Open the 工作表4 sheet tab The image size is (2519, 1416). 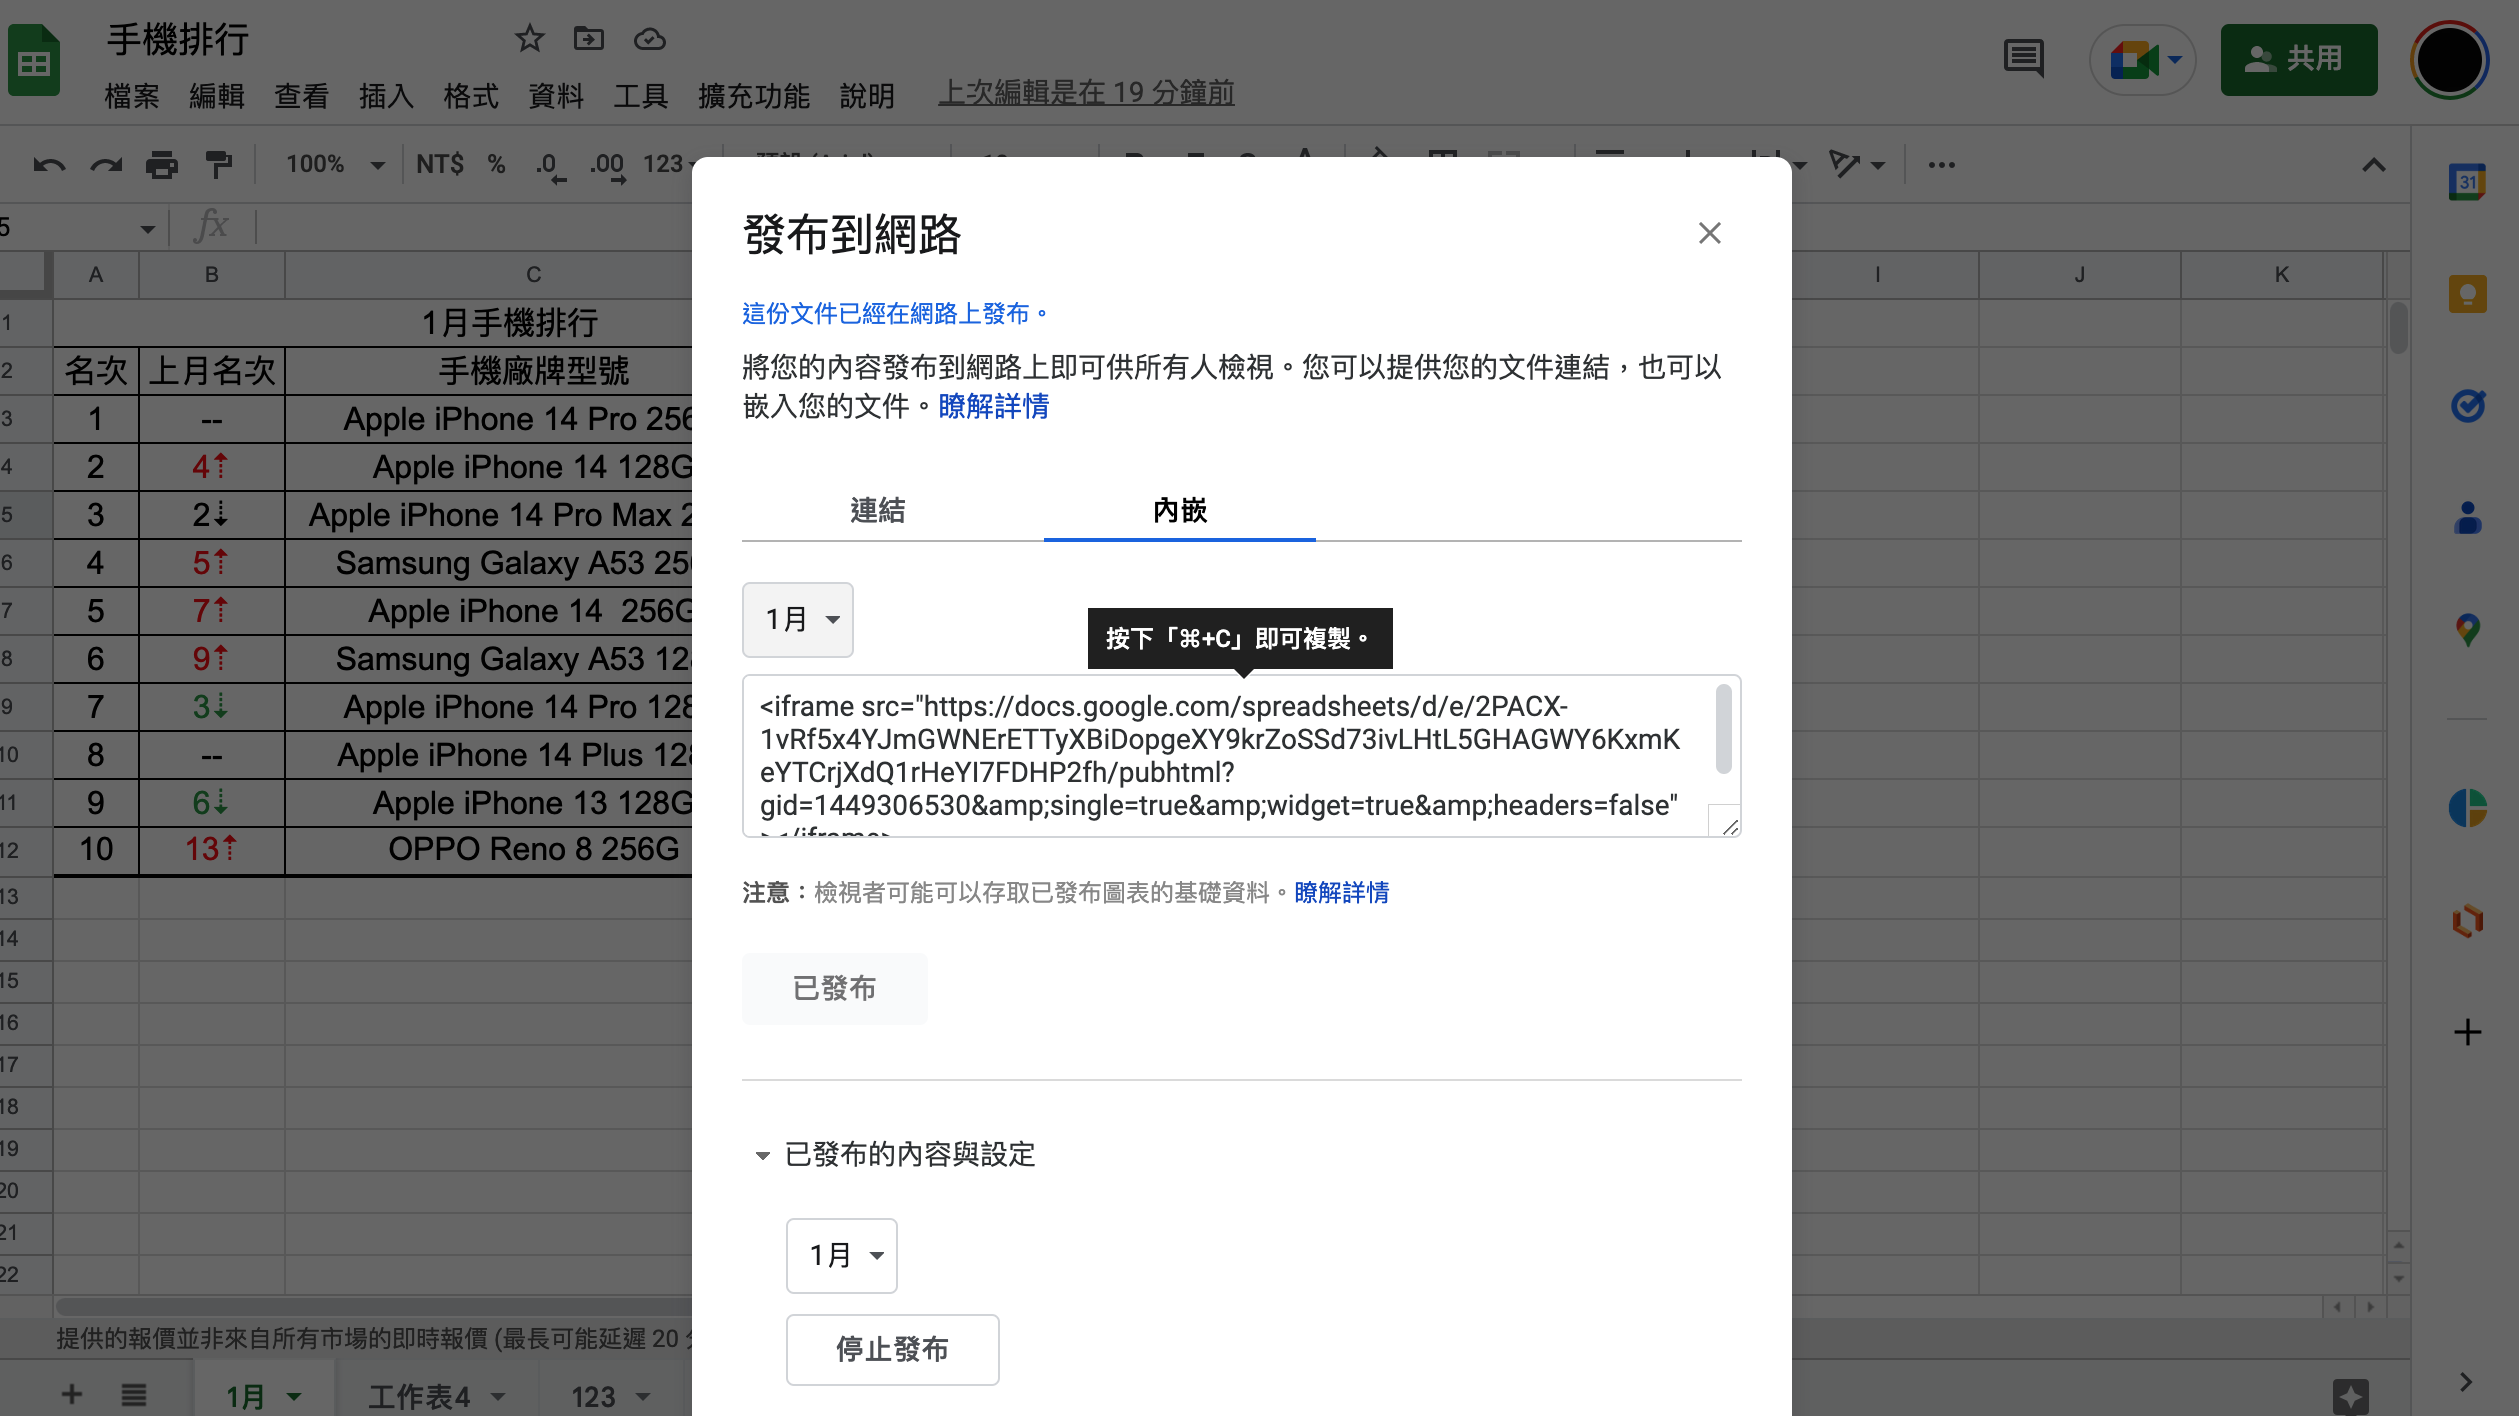tap(436, 1395)
